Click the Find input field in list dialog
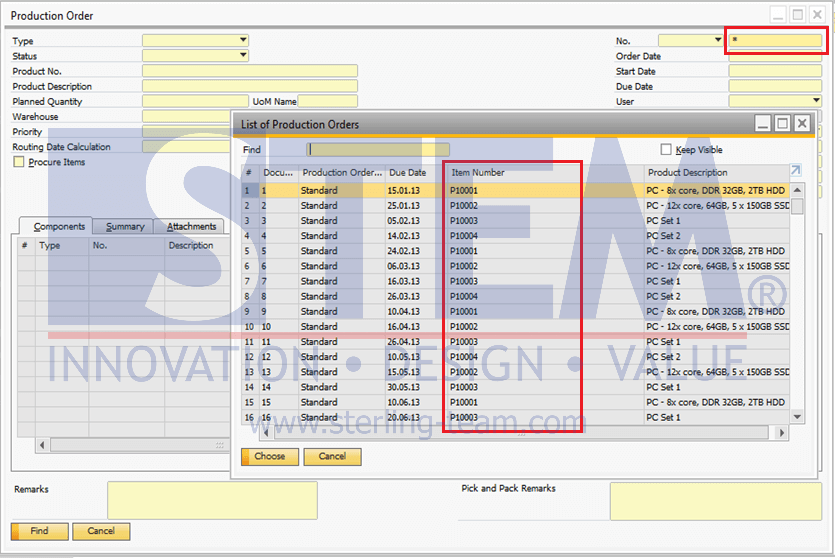 378,150
